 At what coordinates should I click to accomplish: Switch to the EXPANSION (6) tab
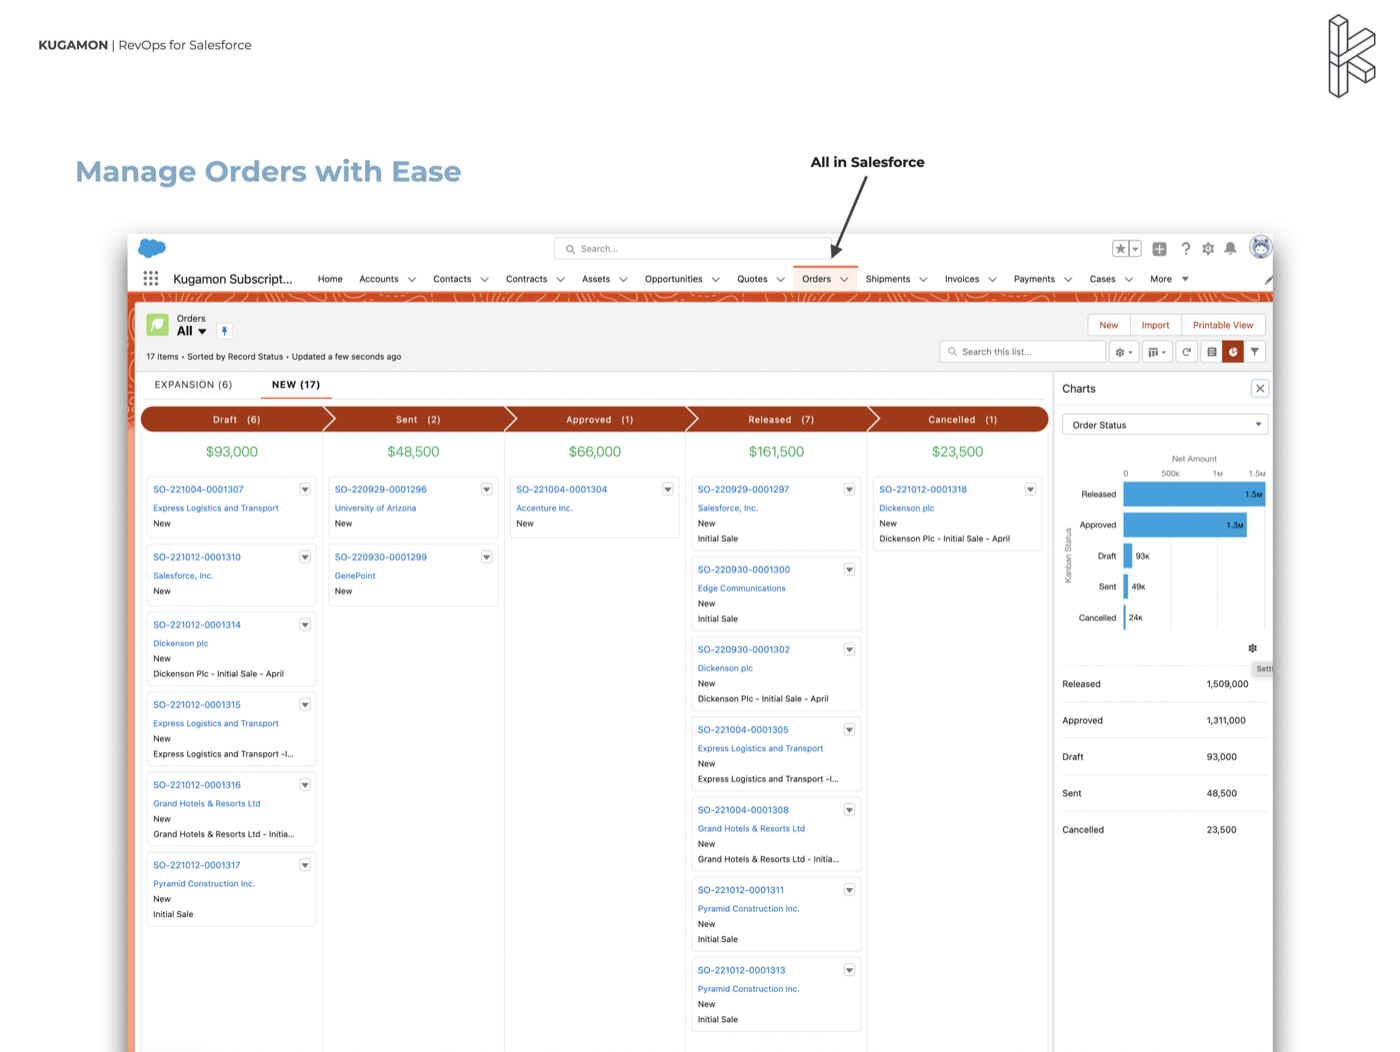193,384
